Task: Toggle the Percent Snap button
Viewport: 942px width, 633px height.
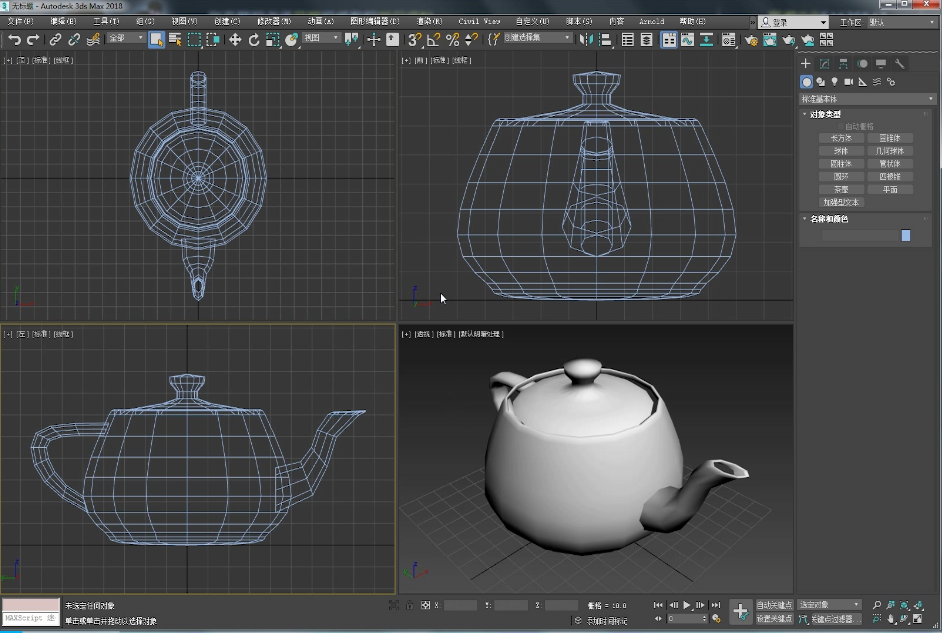Action: 452,39
